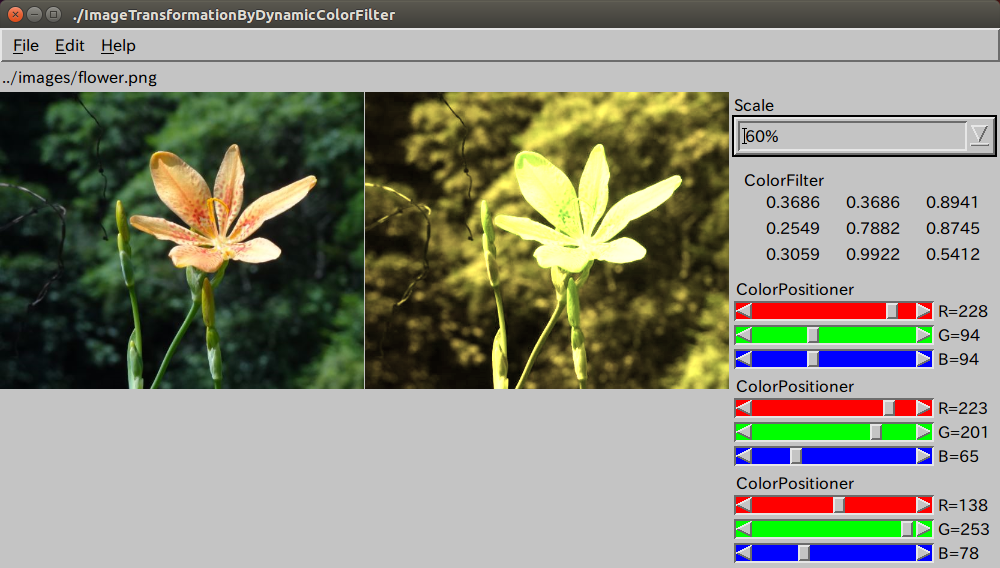Image resolution: width=1000 pixels, height=568 pixels.
Task: Click the G=253 green slider thumb
Action: coord(907,529)
